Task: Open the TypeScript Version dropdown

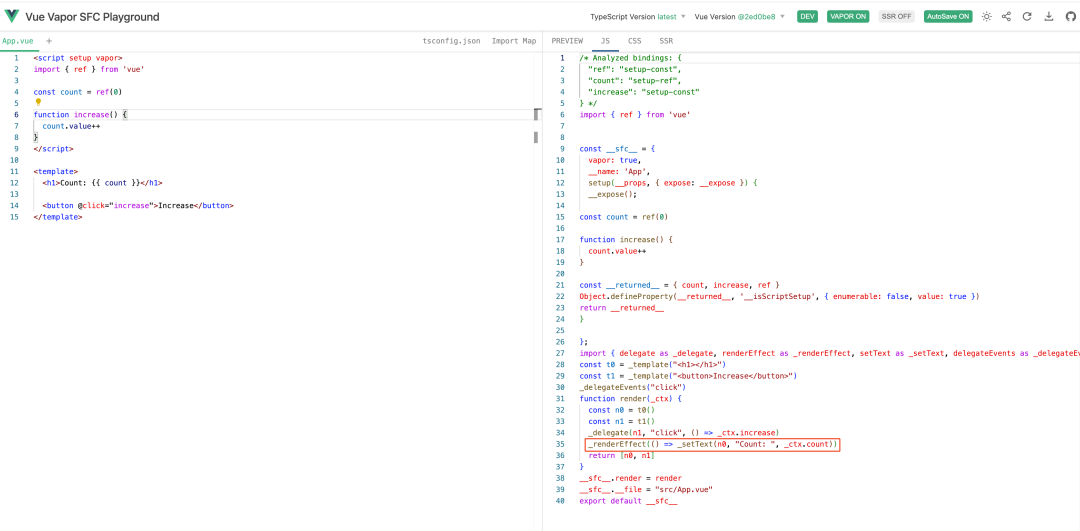Action: click(638, 17)
